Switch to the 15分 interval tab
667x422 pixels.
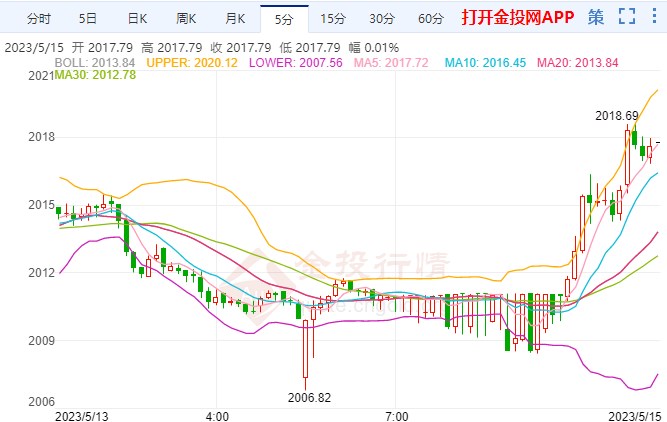tap(333, 19)
